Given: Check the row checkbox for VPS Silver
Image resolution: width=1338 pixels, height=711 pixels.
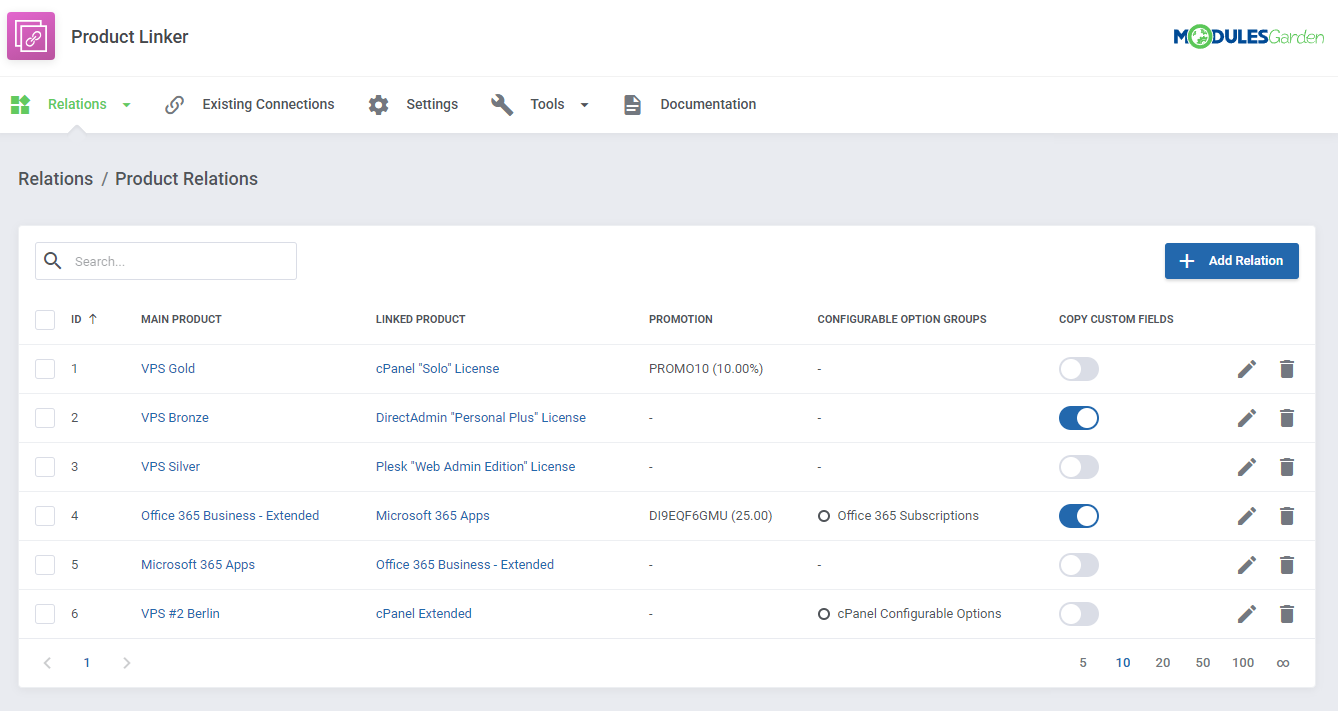Looking at the screenshot, I should 45,467.
